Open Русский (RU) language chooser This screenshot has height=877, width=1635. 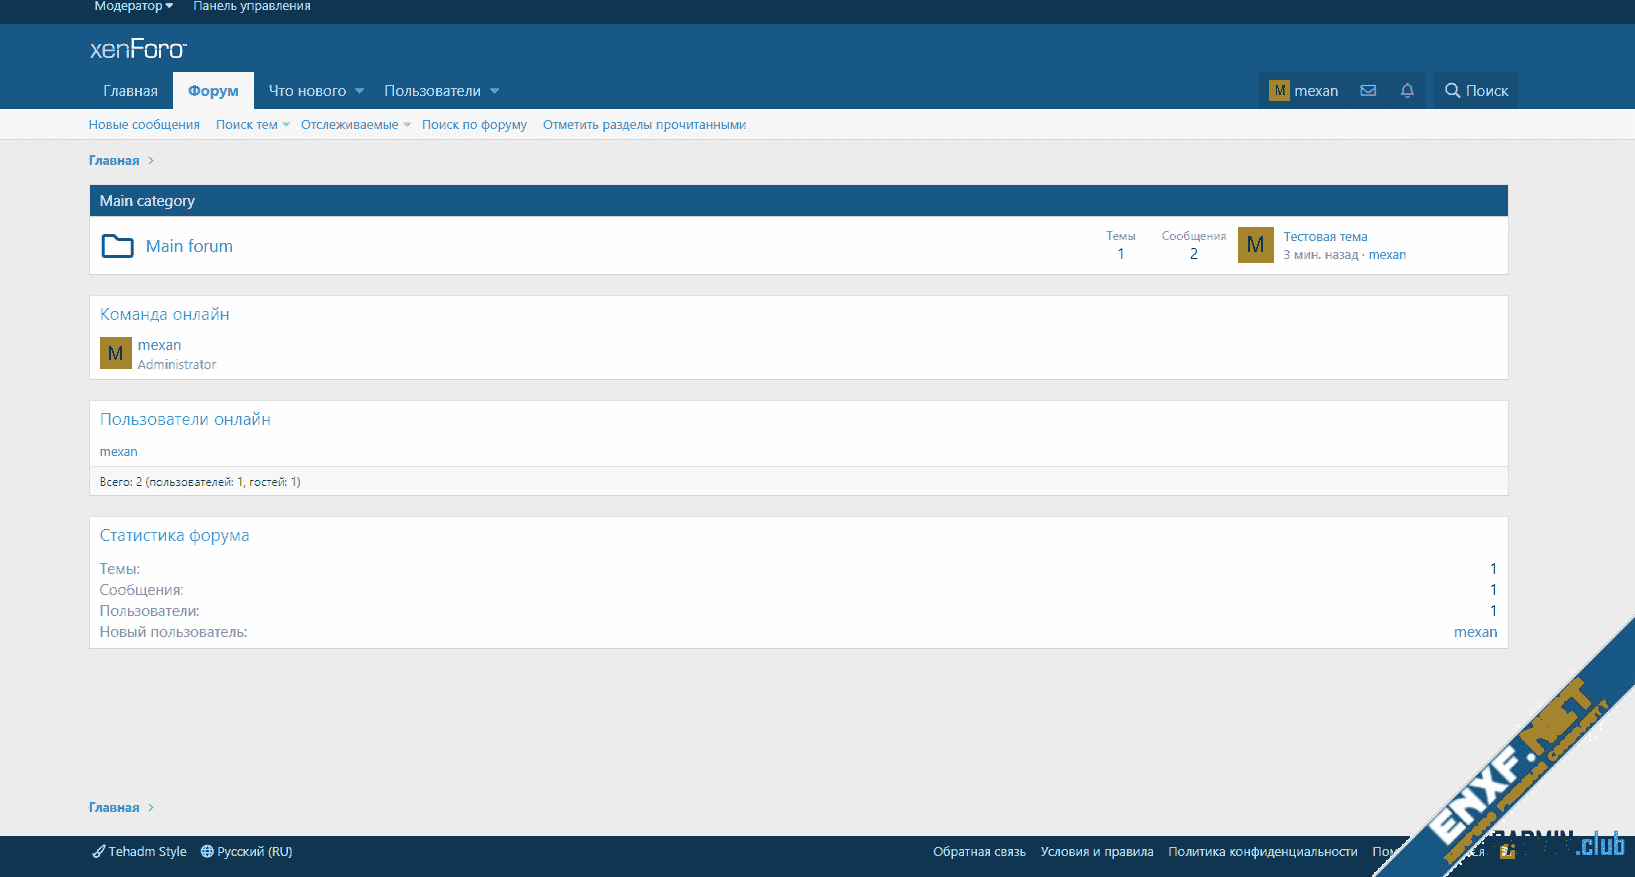click(x=247, y=852)
